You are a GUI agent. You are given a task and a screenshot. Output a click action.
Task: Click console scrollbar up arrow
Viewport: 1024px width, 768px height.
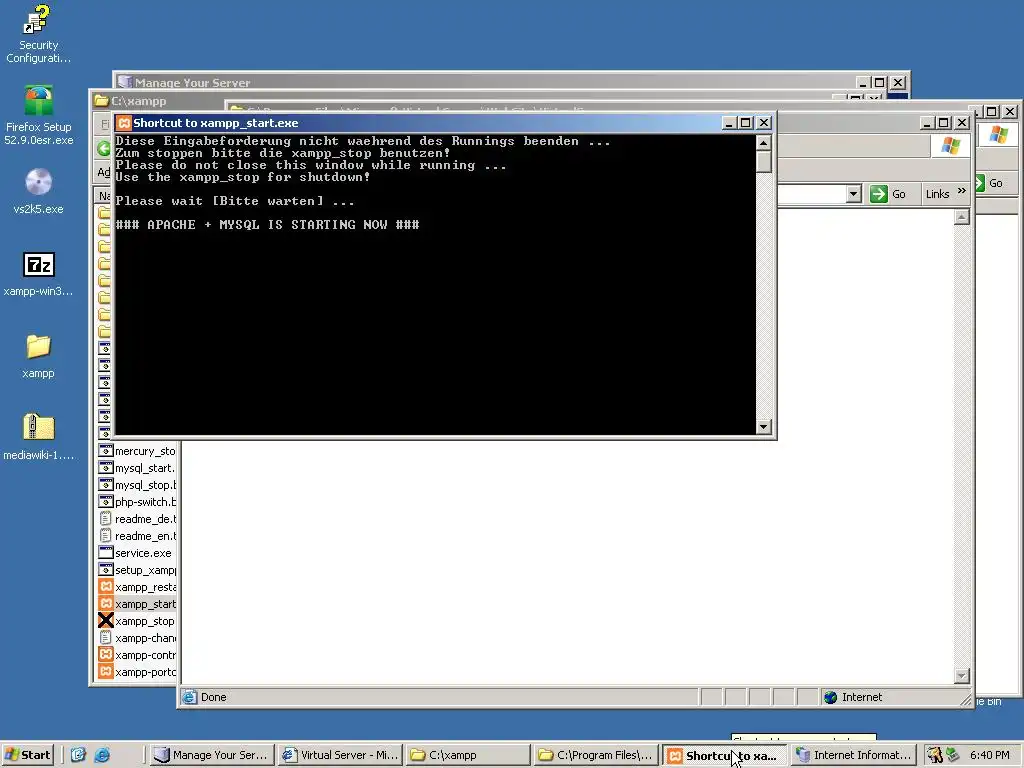[763, 142]
